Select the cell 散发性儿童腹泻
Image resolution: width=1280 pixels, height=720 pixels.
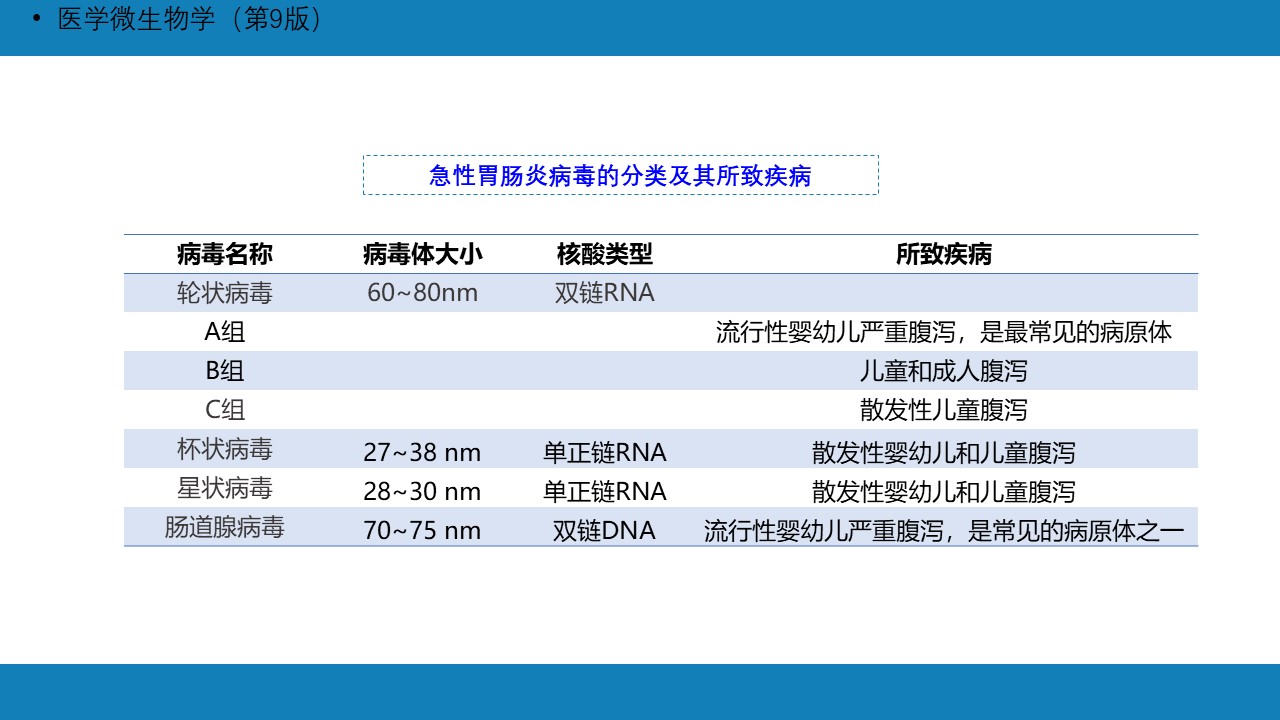(x=944, y=410)
